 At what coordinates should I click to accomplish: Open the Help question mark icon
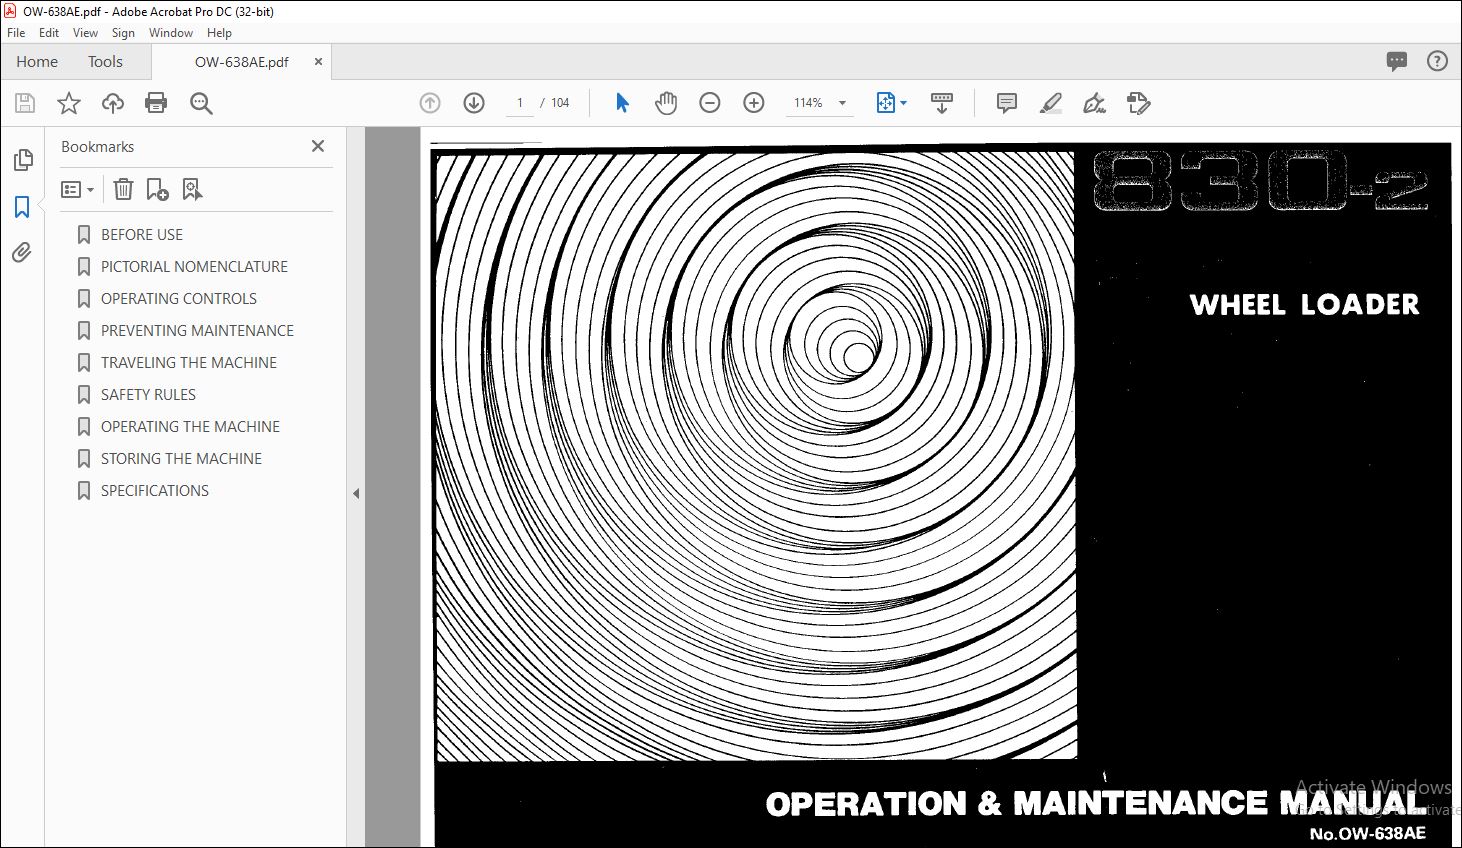click(x=1437, y=61)
